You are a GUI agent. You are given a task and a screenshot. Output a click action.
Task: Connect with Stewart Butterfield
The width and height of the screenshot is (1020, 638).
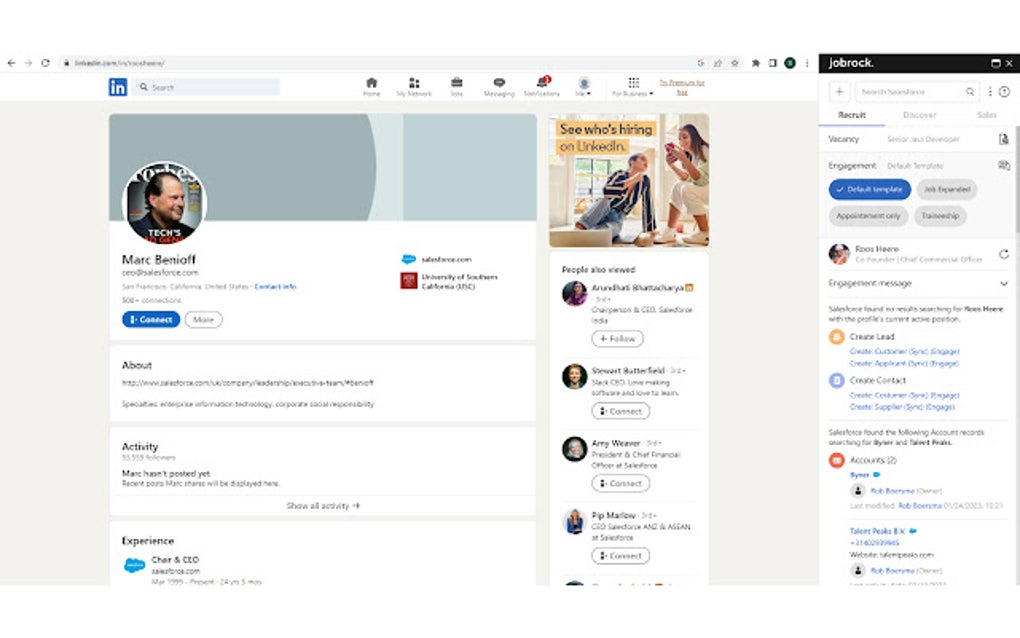coord(621,411)
